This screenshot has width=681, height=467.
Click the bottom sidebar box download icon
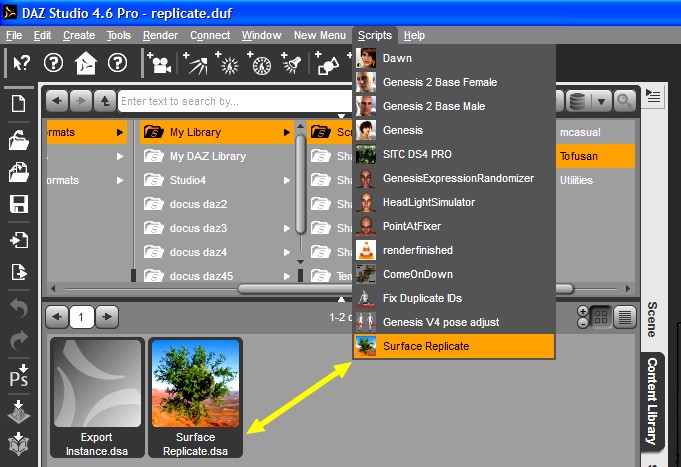(x=19, y=444)
